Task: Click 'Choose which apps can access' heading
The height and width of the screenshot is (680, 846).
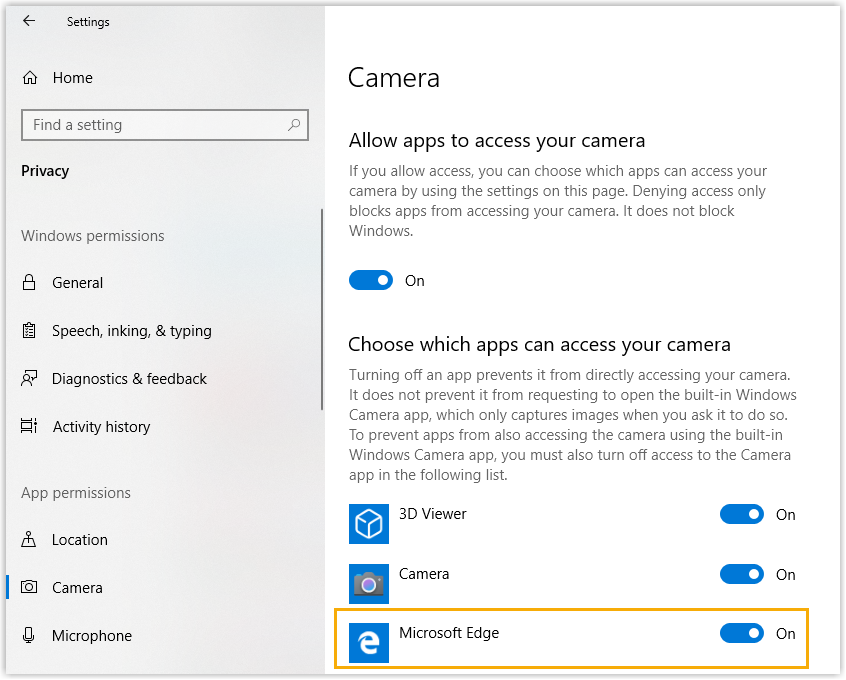Action: [540, 344]
